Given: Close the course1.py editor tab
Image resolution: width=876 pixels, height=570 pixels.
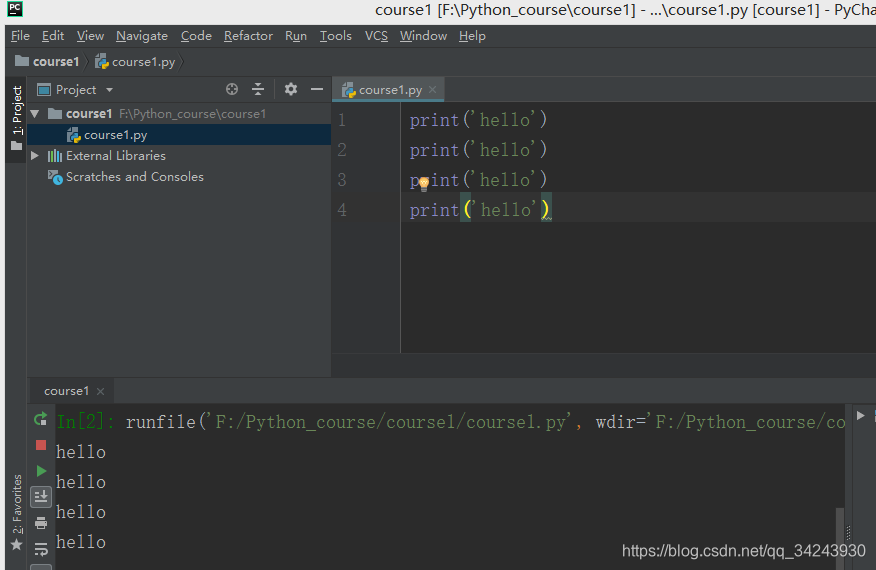Looking at the screenshot, I should pos(432,89).
